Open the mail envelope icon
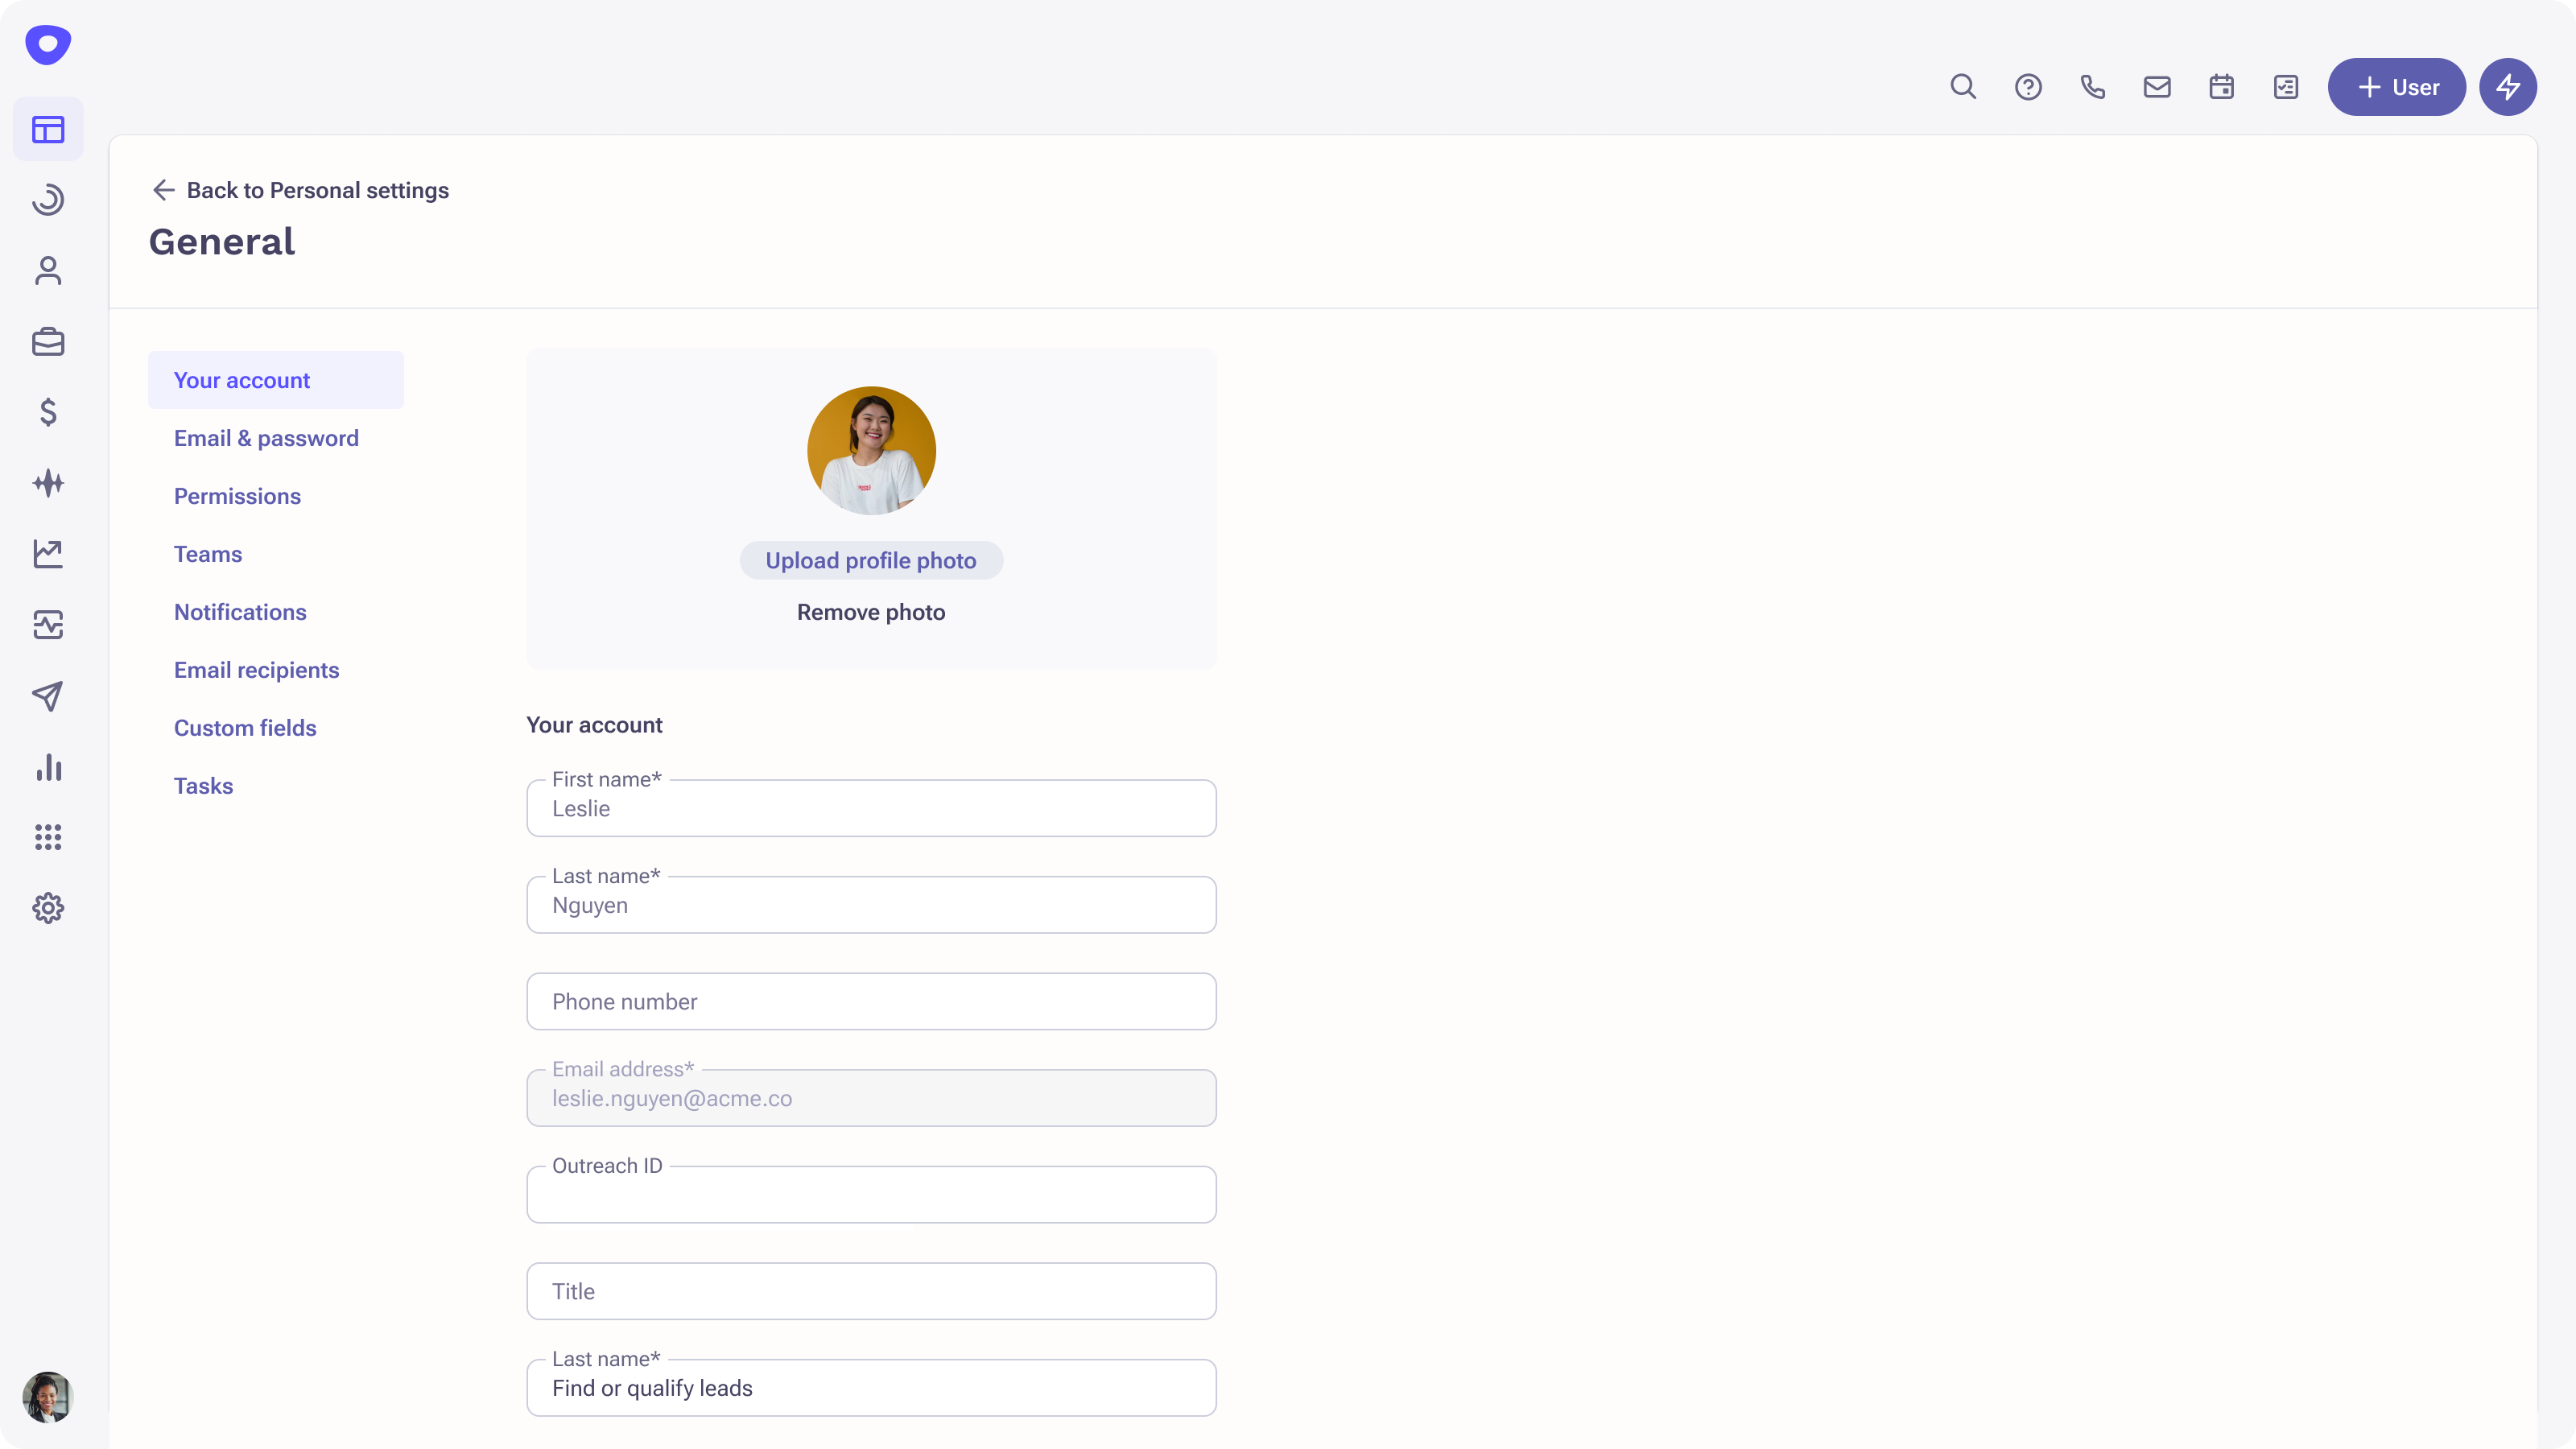 click(2157, 87)
